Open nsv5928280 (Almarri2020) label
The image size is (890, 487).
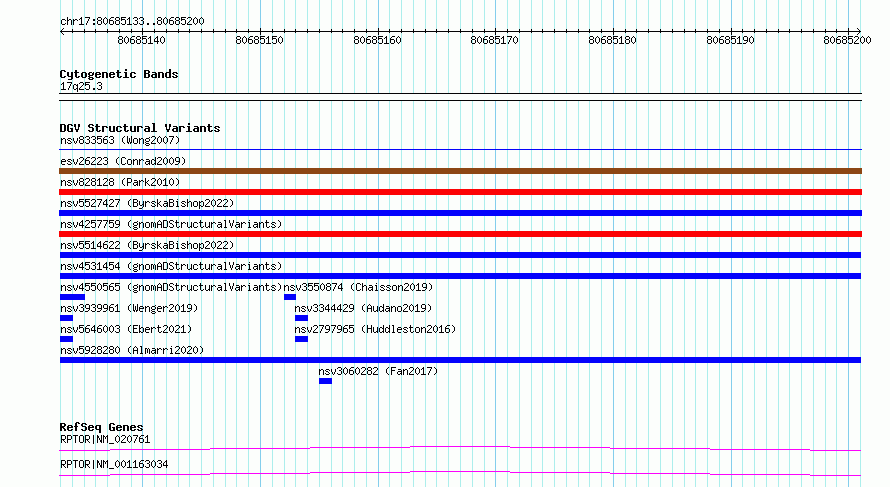click(132, 350)
